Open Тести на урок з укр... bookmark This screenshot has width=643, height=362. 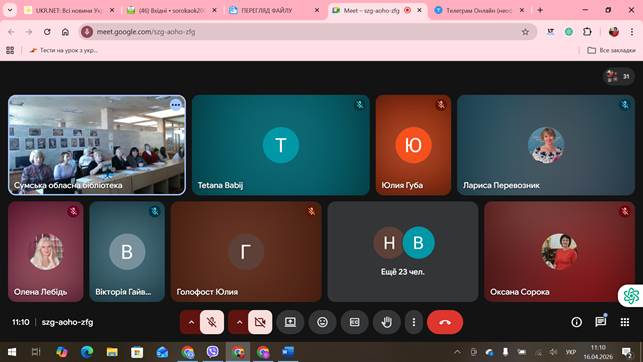64,50
